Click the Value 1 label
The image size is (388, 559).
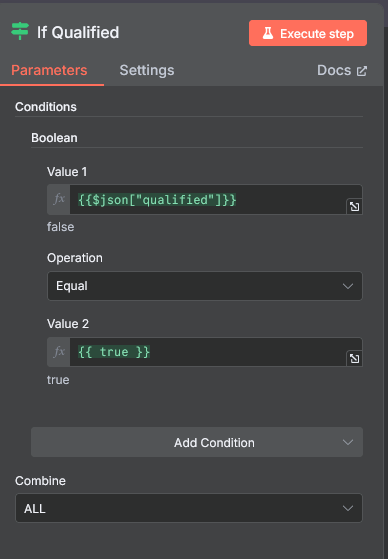click(x=67, y=172)
